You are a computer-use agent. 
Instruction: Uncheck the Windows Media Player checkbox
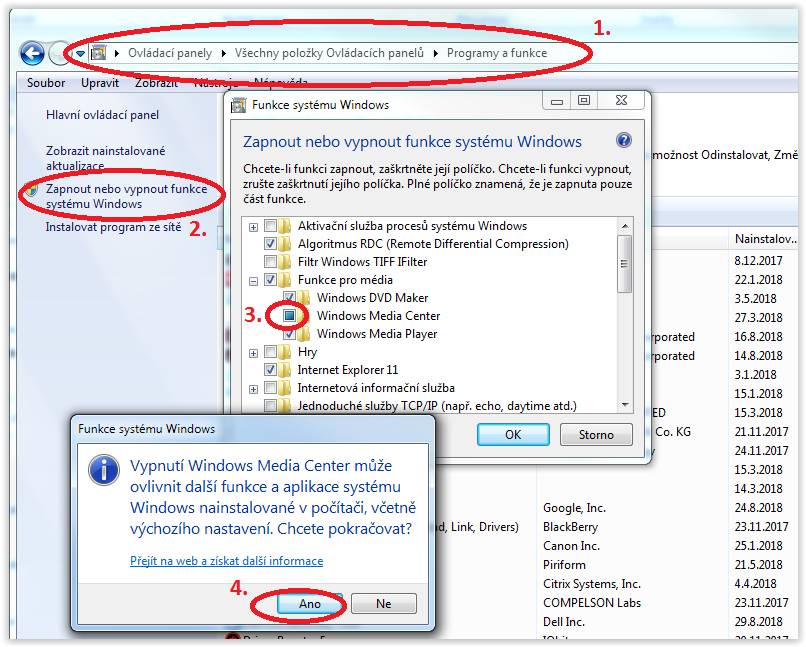289,334
